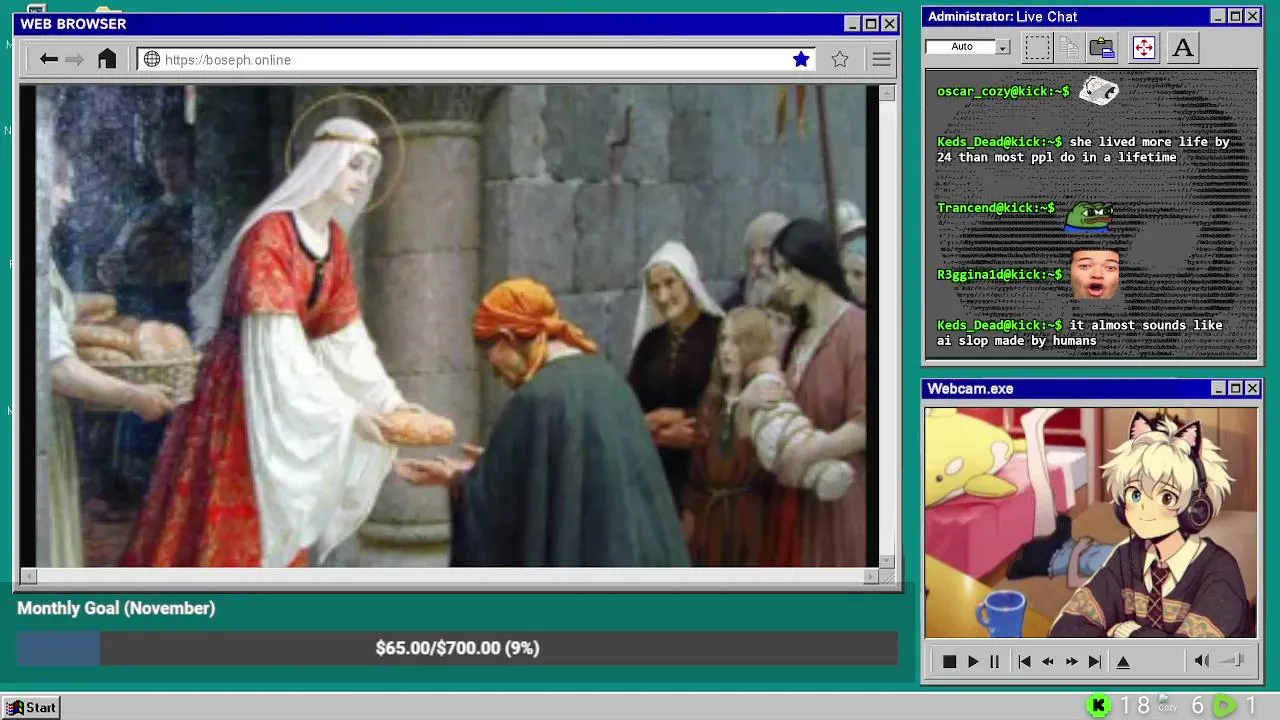The height and width of the screenshot is (720, 1280).
Task: Pause playback in Webcam.exe
Action: (x=994, y=661)
